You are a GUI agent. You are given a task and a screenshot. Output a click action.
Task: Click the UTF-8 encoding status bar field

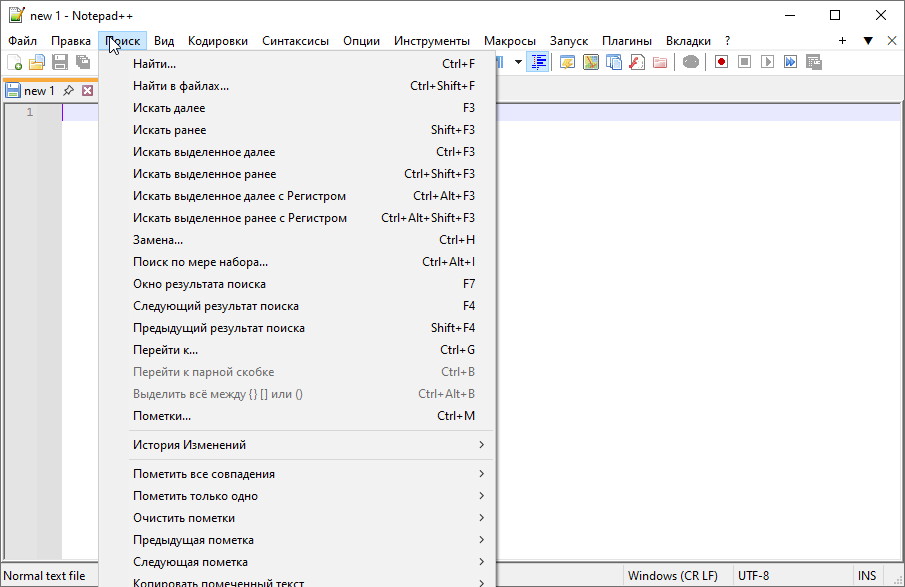point(793,575)
